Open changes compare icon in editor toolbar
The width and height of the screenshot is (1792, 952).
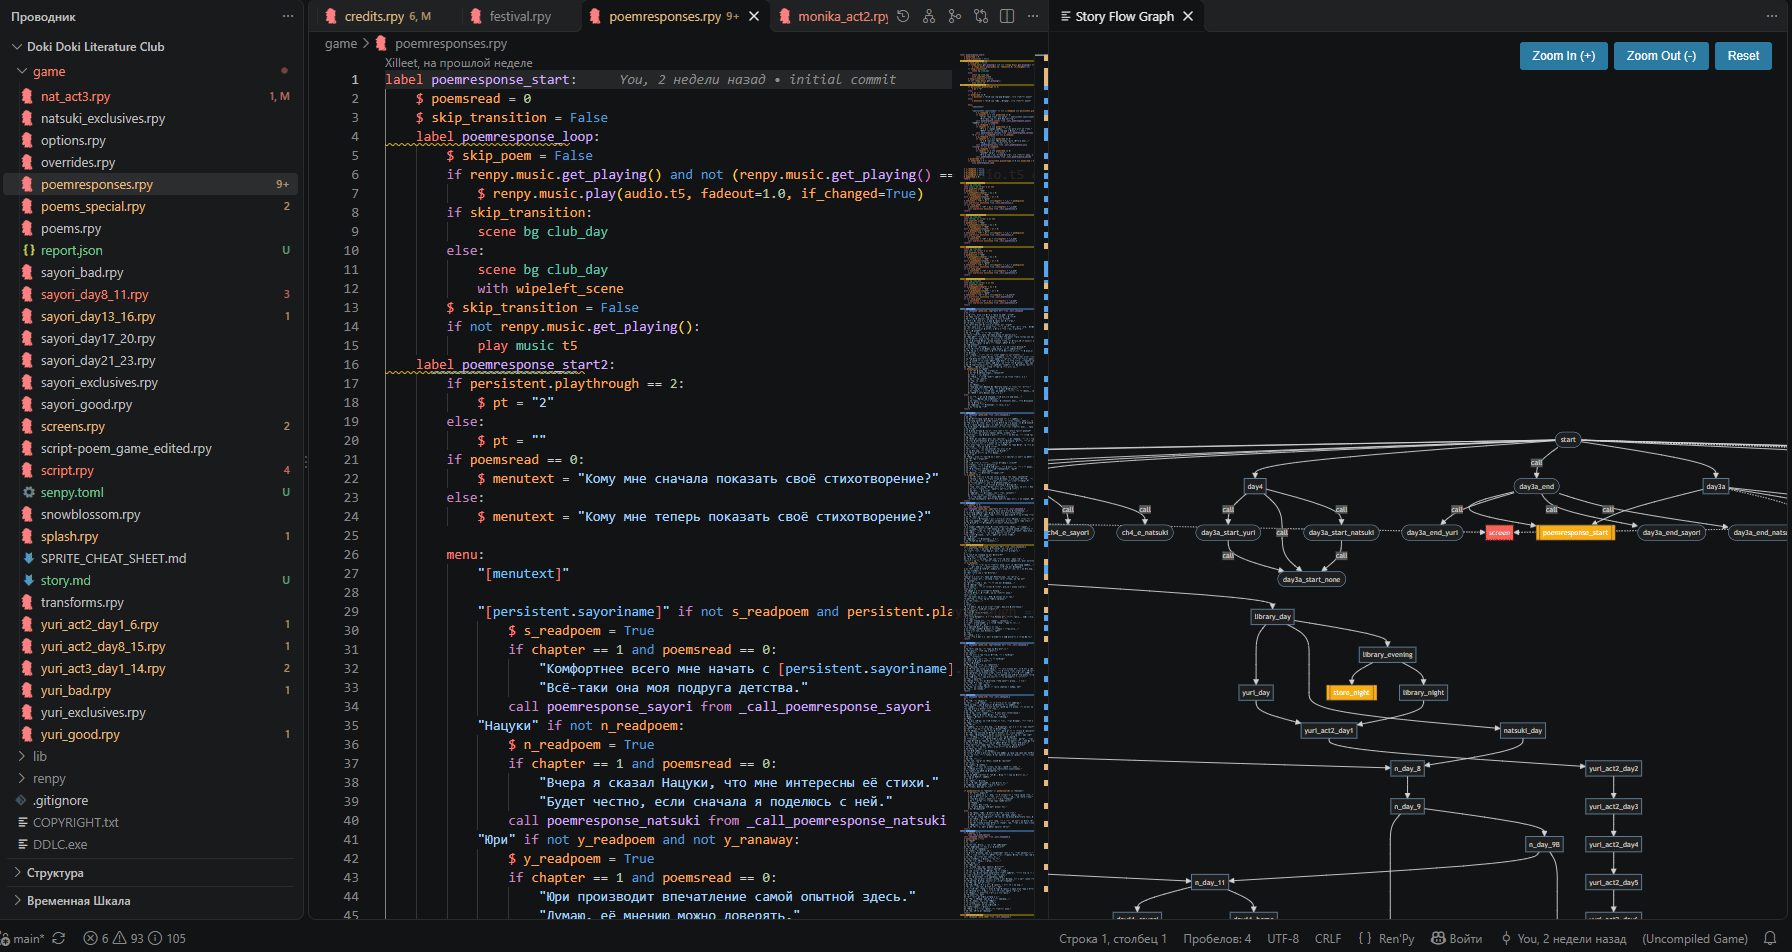coord(981,16)
